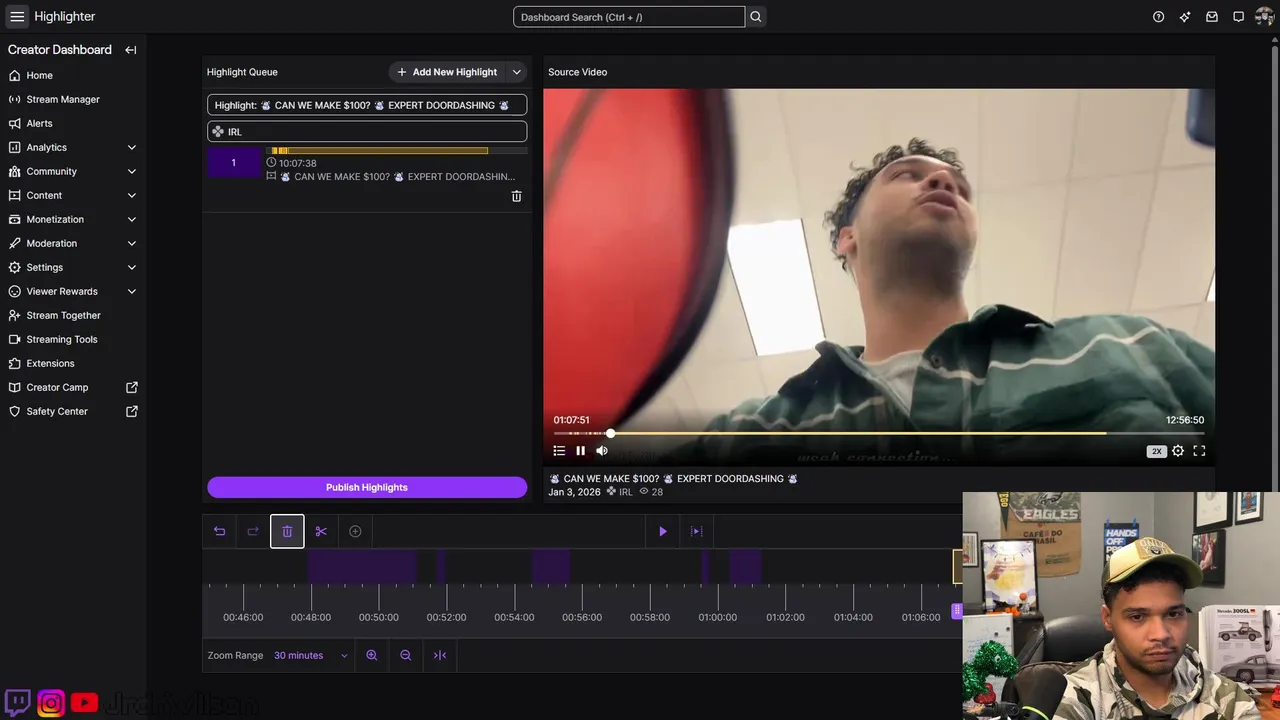Play the timeline selection
The width and height of the screenshot is (1280, 720).
[x=662, y=531]
